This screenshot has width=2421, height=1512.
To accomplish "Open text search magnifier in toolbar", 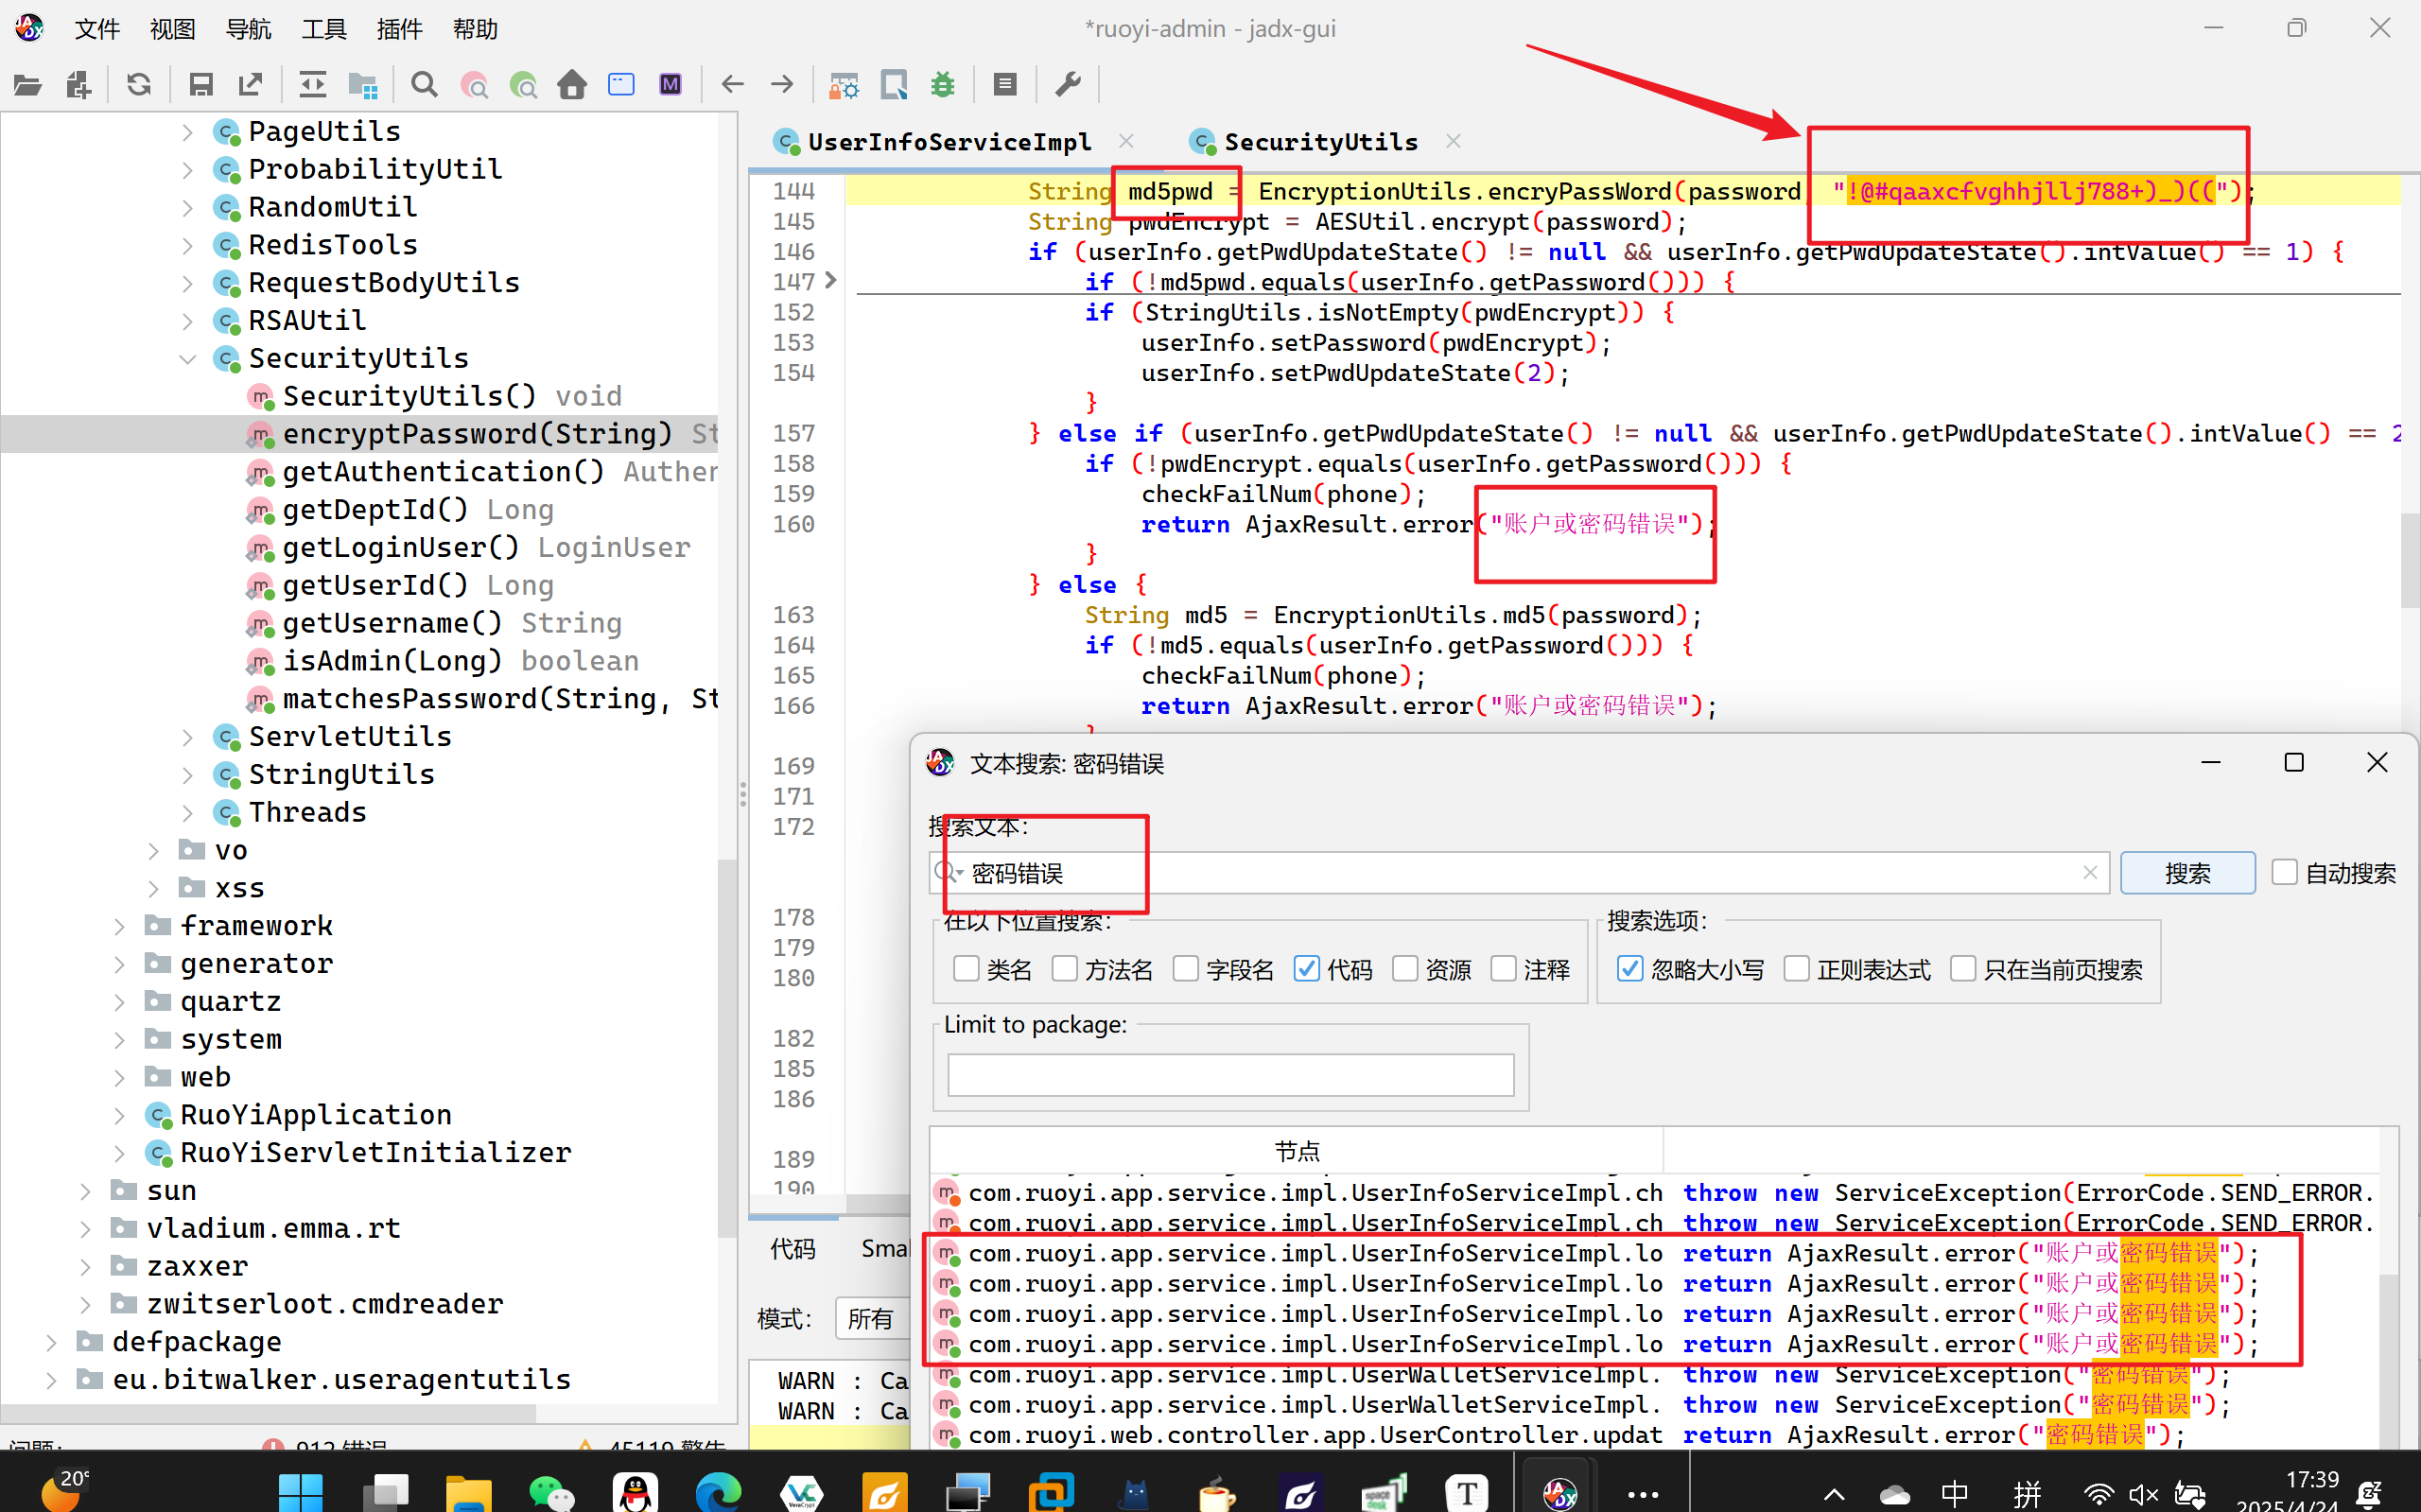I will tap(424, 85).
